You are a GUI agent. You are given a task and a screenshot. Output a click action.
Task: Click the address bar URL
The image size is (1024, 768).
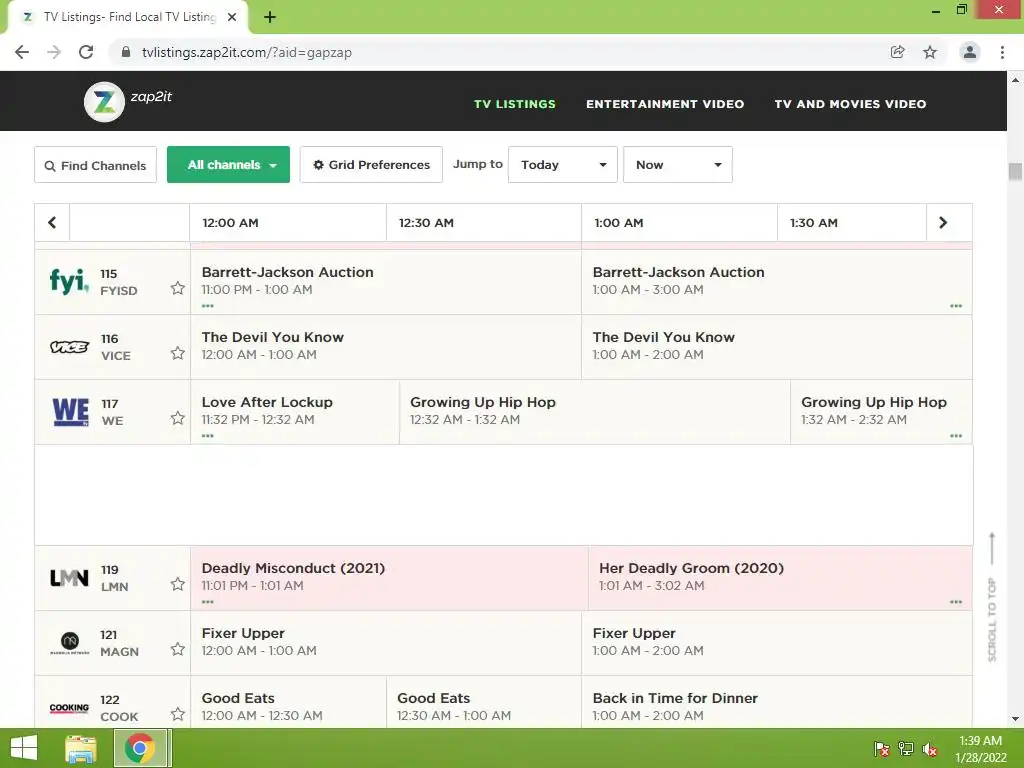point(247,52)
